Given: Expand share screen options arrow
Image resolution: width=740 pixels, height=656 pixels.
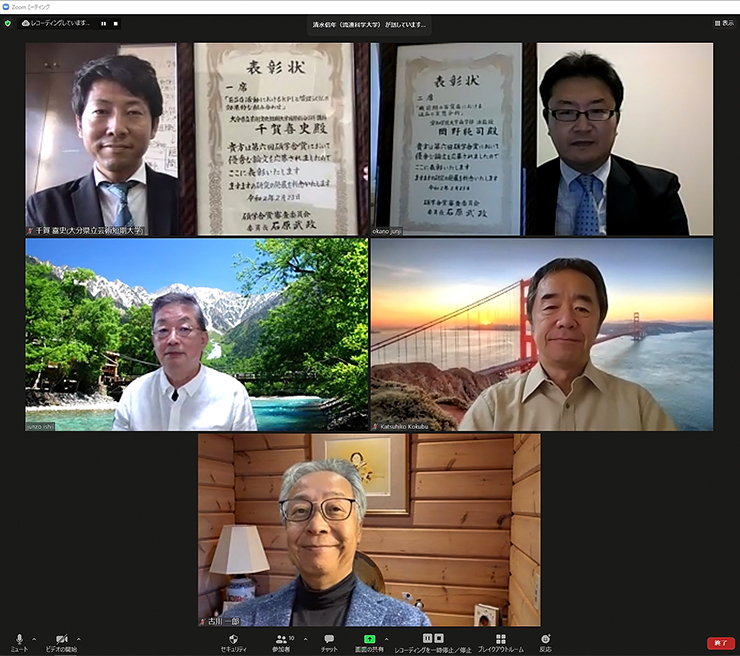Looking at the screenshot, I should tap(384, 638).
